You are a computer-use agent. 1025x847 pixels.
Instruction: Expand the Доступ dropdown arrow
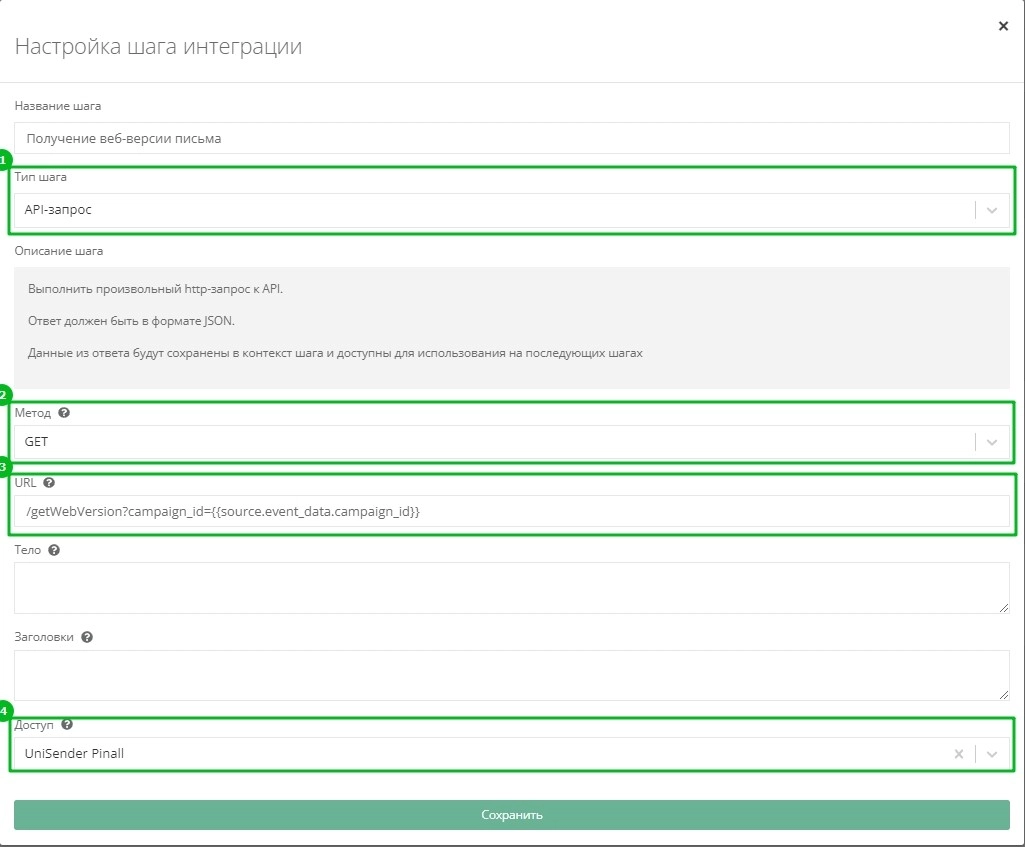992,754
